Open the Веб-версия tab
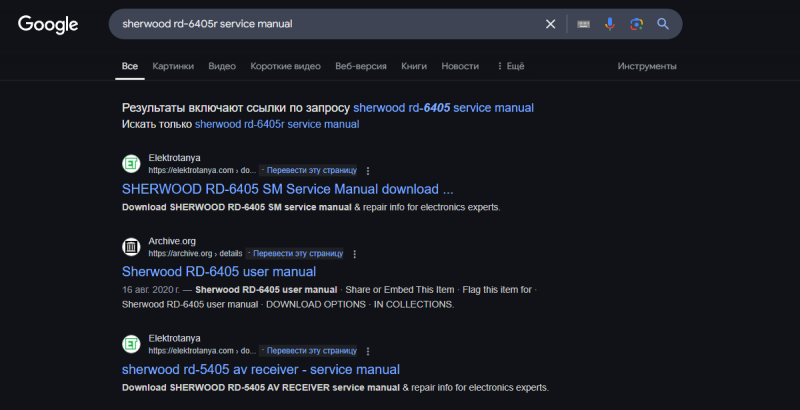 [x=361, y=66]
